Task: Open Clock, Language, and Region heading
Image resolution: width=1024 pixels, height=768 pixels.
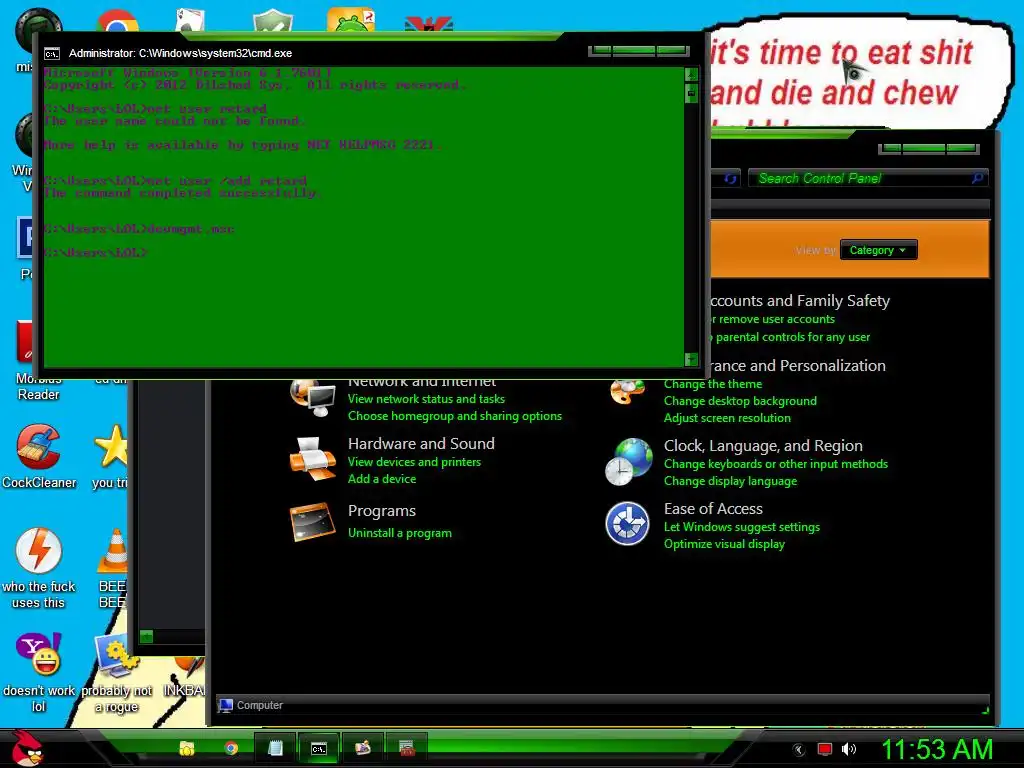Action: pos(763,445)
